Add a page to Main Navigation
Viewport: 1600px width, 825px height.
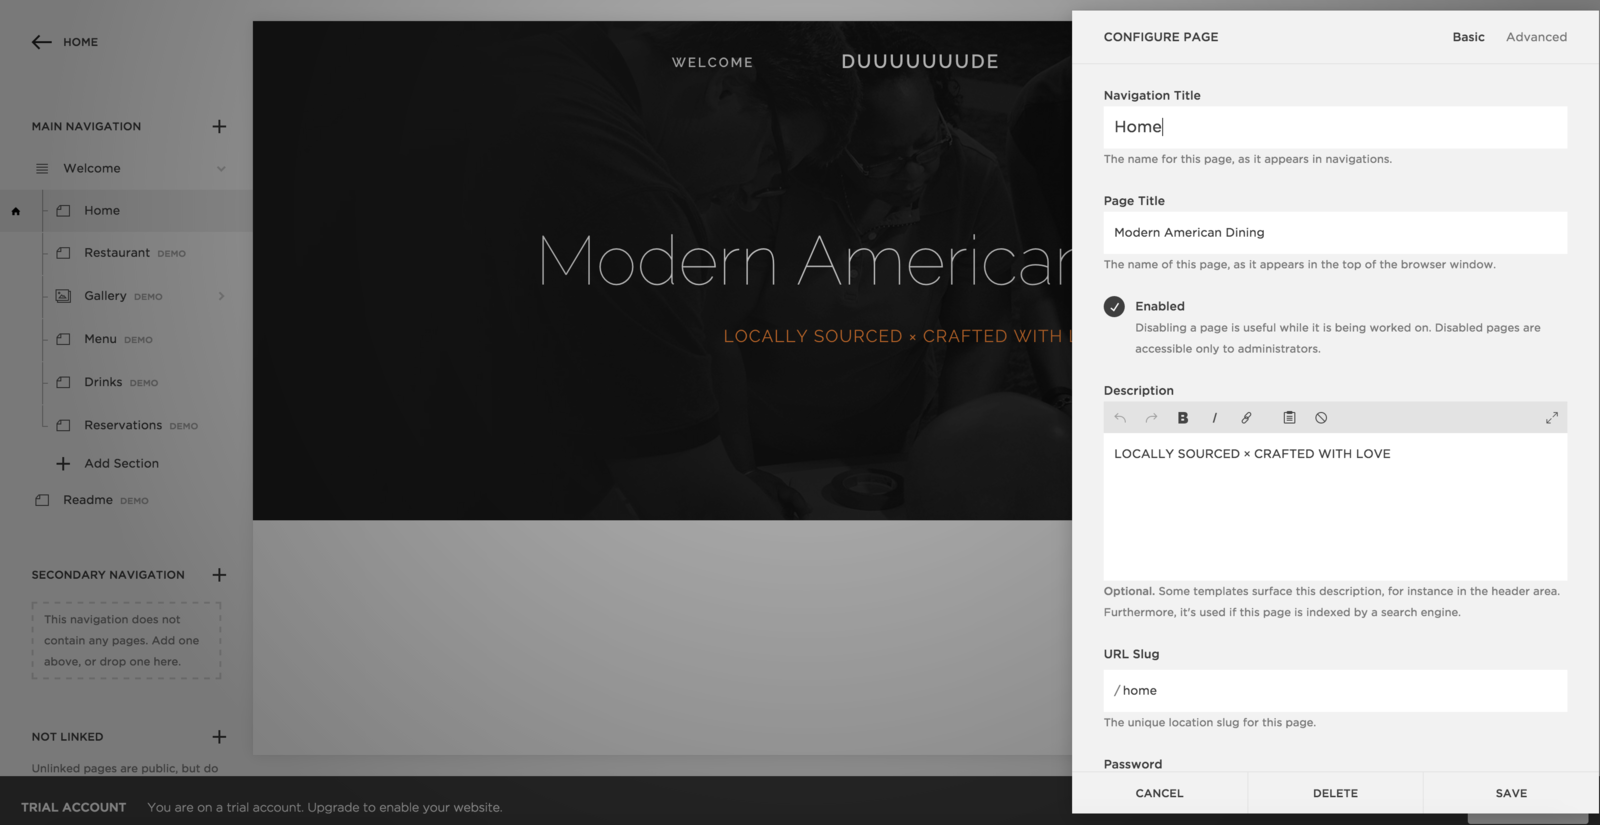(219, 126)
